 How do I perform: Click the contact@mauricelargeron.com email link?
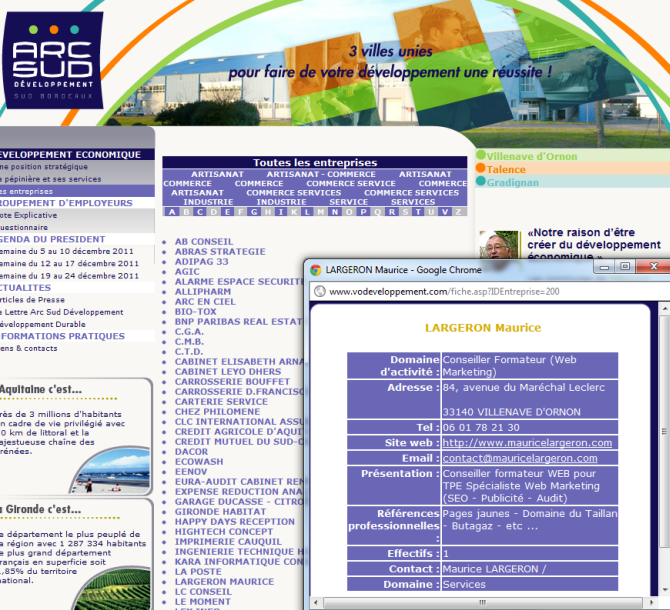pyautogui.click(x=520, y=458)
